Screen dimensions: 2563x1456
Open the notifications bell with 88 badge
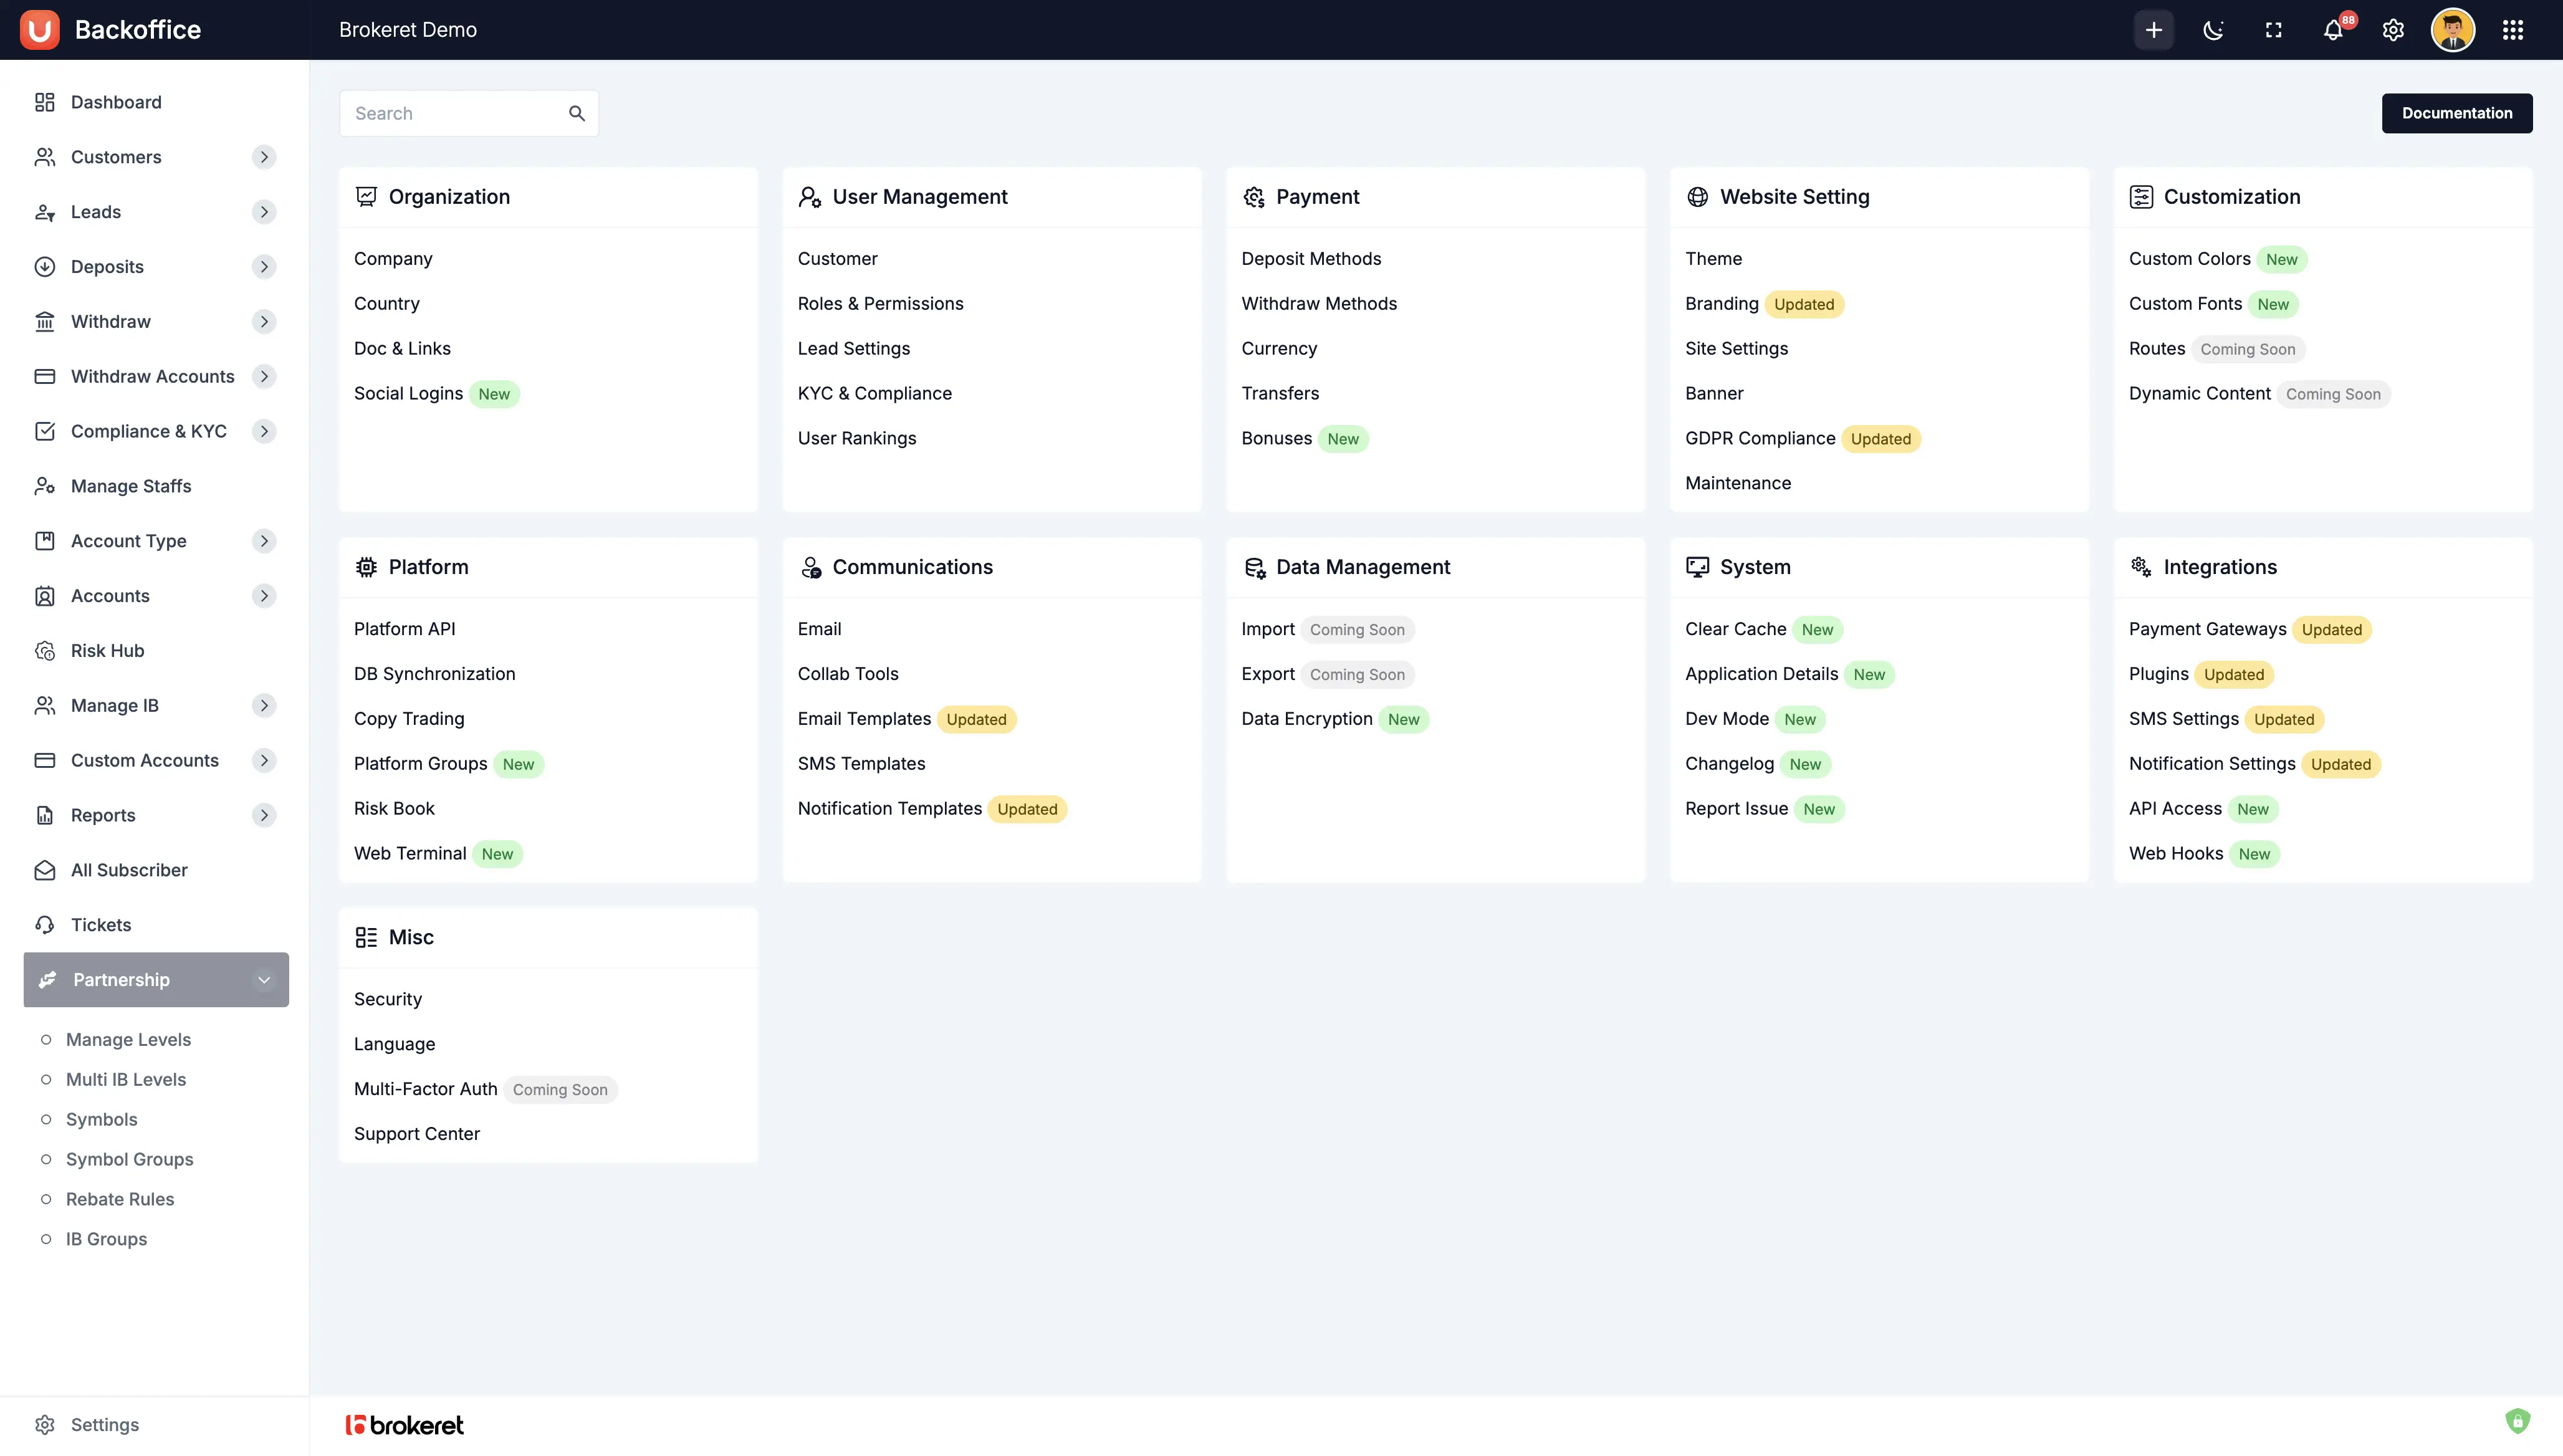coord(2333,30)
